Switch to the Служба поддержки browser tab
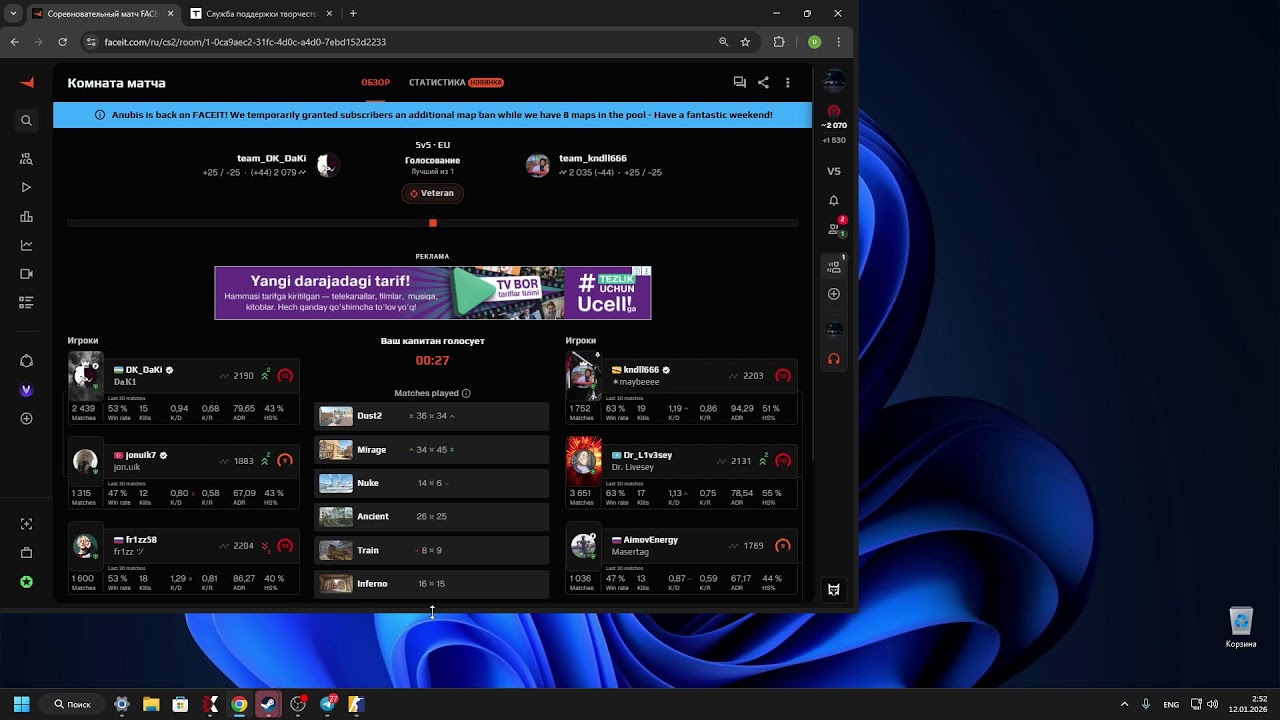Screen dimensions: 1280x720 (x=260, y=14)
